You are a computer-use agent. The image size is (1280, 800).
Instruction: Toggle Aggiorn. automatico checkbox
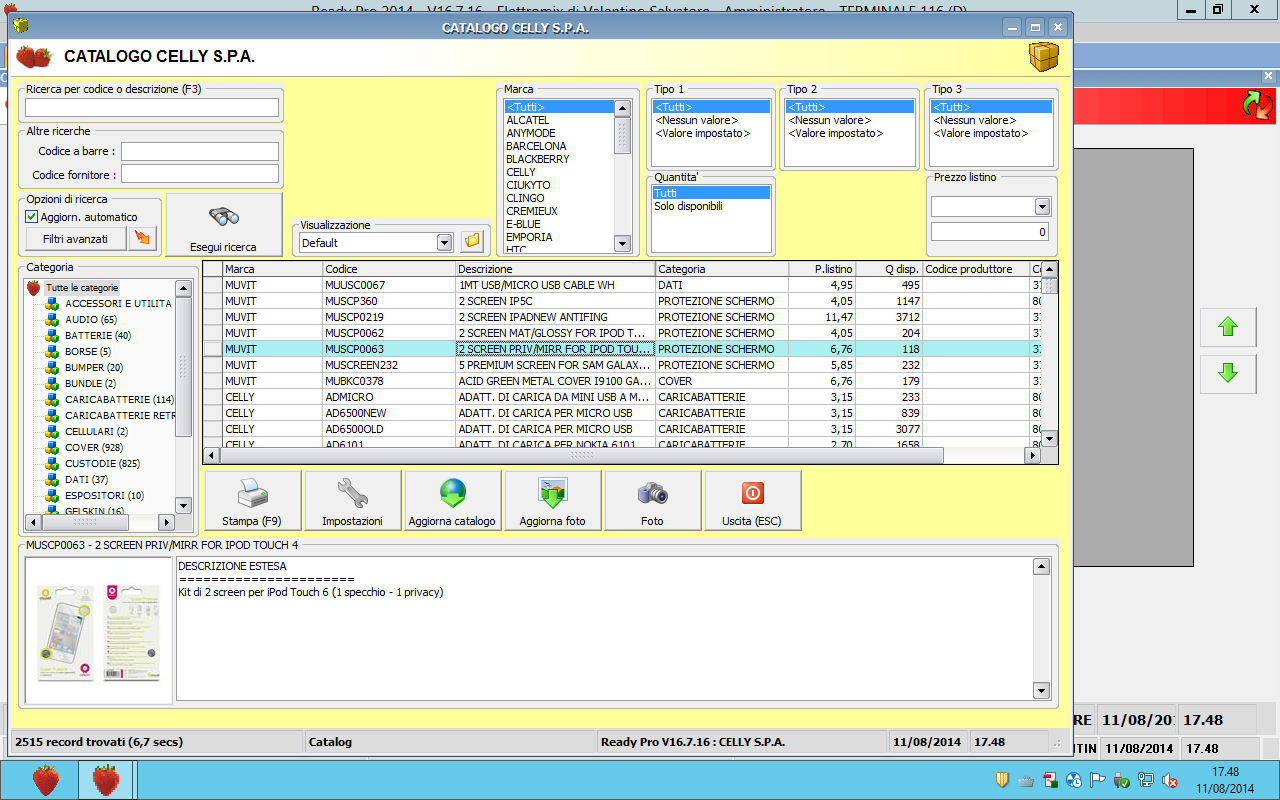pos(32,217)
